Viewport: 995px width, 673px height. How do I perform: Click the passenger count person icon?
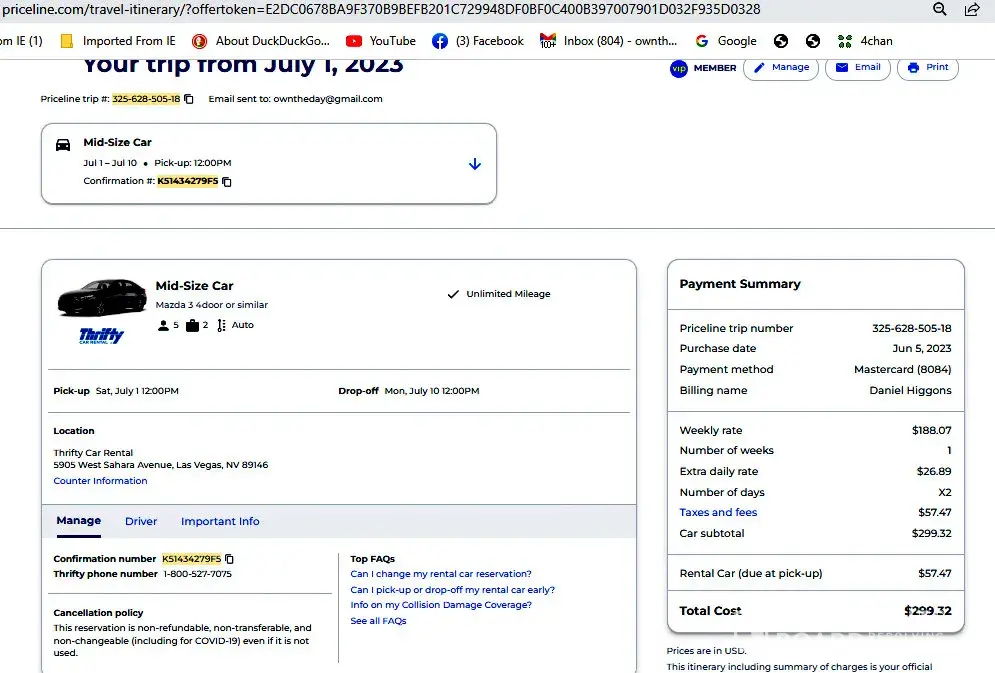pos(163,325)
